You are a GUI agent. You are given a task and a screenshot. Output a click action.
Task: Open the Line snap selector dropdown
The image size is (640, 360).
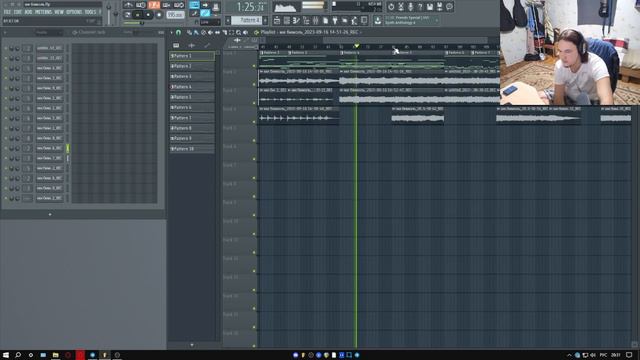tap(210, 22)
